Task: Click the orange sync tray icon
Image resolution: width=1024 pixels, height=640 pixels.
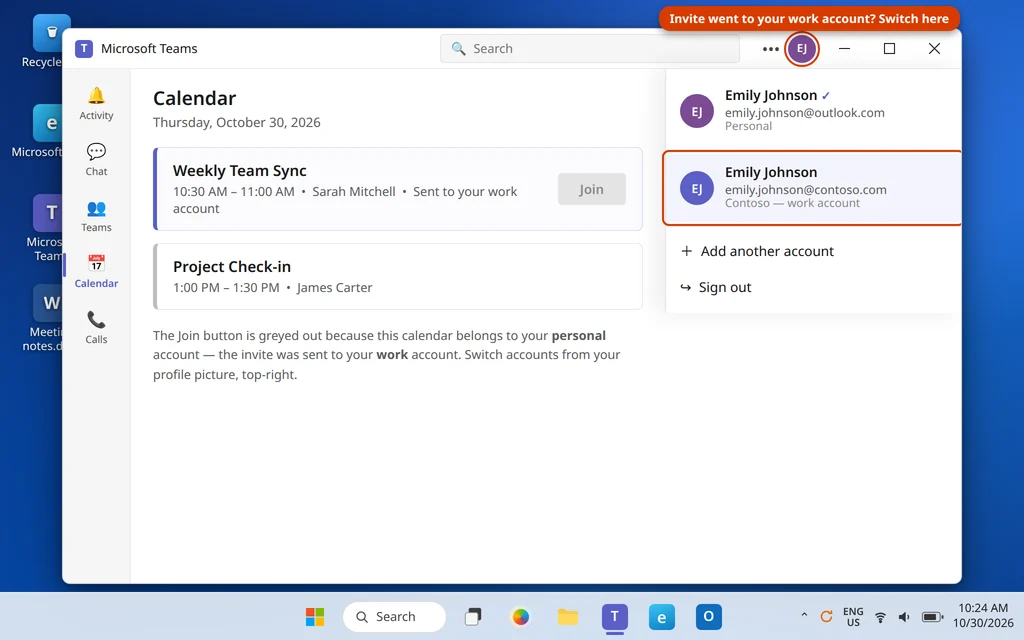Action: (826, 616)
